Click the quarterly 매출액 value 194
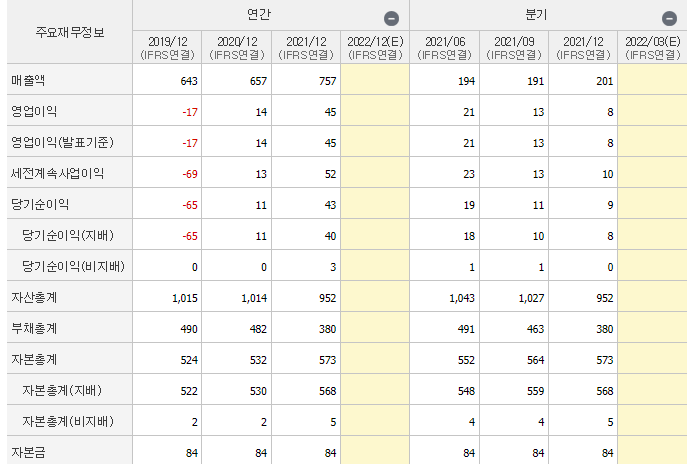 click(x=466, y=81)
